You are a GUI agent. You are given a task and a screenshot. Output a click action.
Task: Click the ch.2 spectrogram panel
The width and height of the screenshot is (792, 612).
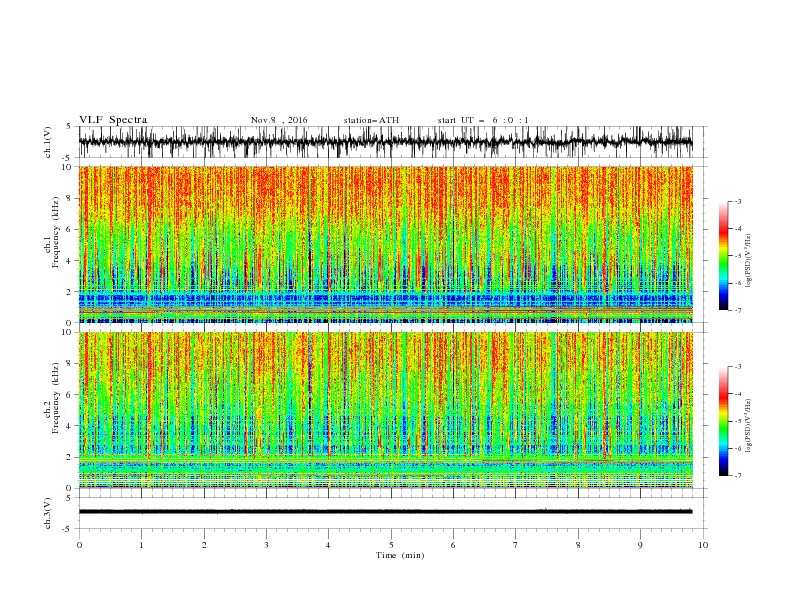[x=385, y=410]
